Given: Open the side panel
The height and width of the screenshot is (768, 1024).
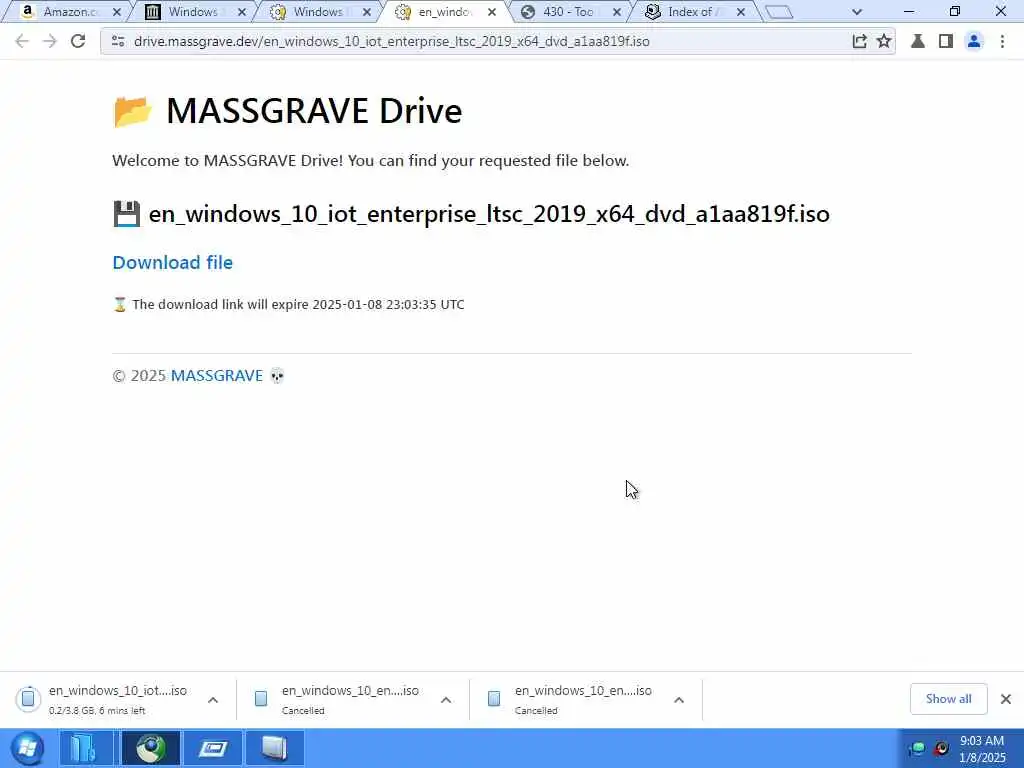Looking at the screenshot, I should point(946,41).
